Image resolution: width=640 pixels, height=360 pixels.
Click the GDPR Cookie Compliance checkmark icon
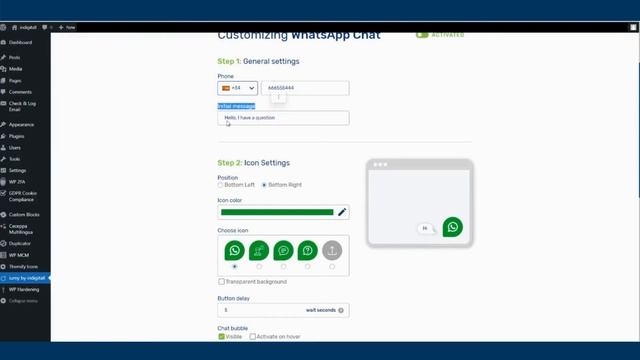[x=3, y=193]
